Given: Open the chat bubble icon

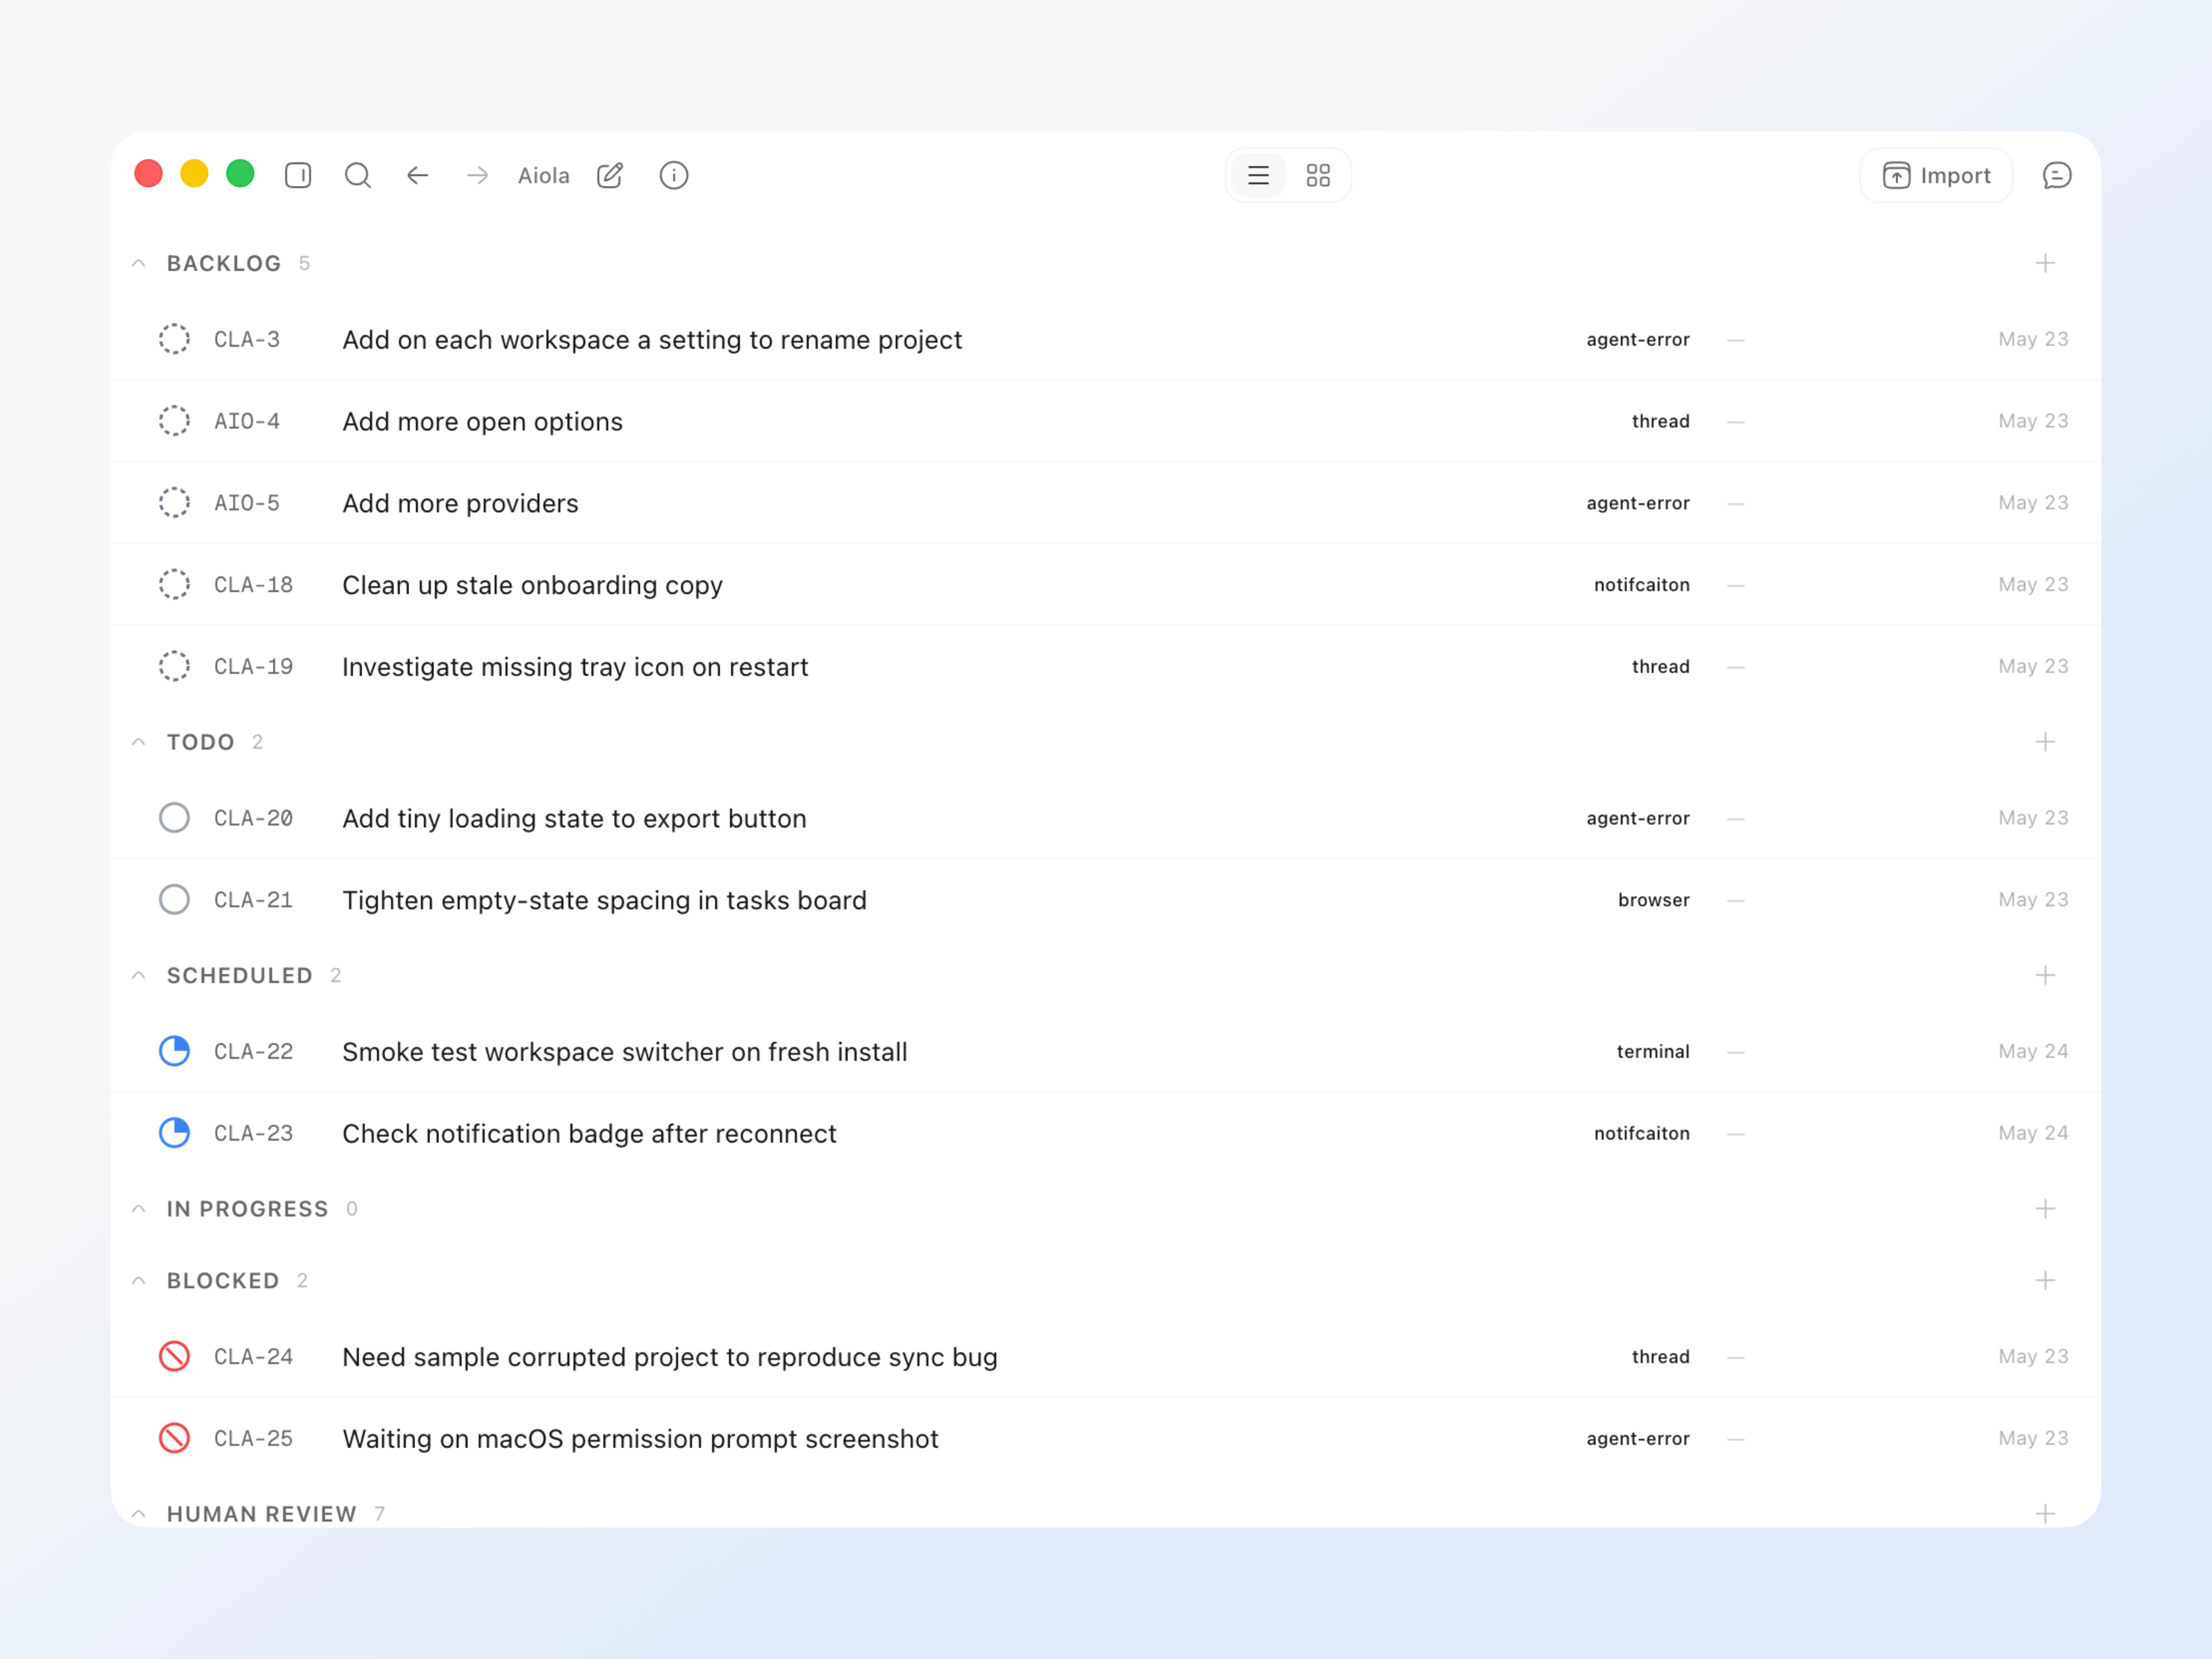Looking at the screenshot, I should click(2057, 176).
